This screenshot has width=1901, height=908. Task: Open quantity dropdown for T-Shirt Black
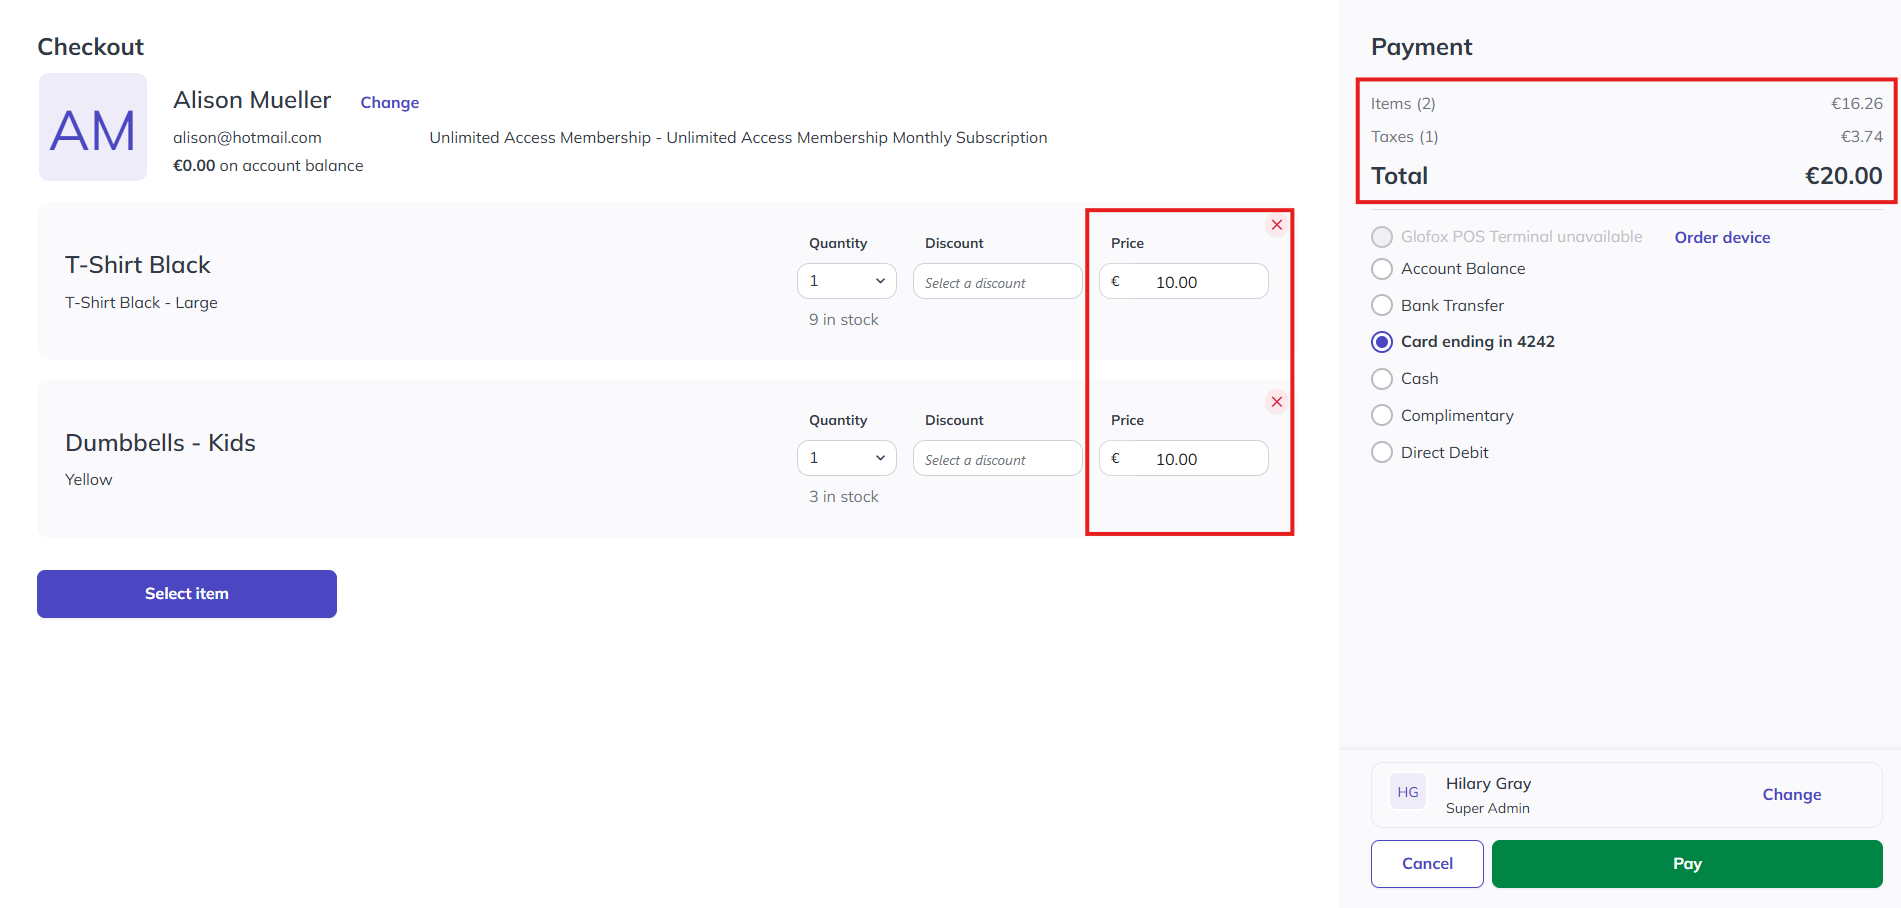(x=847, y=281)
